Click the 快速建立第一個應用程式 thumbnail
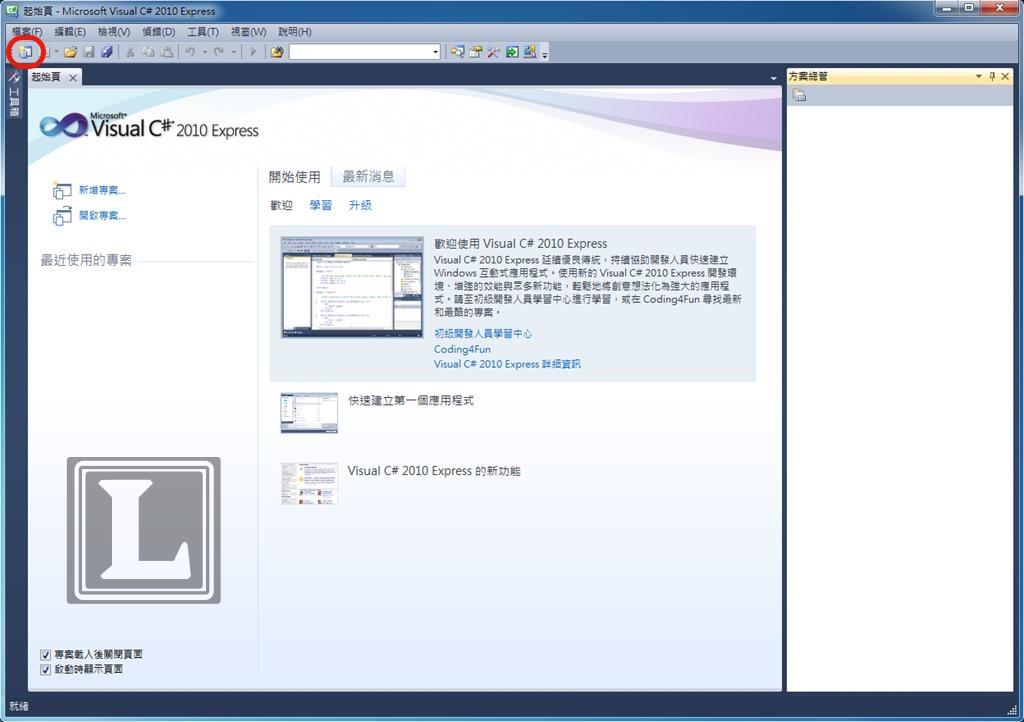Viewport: 1024px width, 722px height. [x=309, y=413]
